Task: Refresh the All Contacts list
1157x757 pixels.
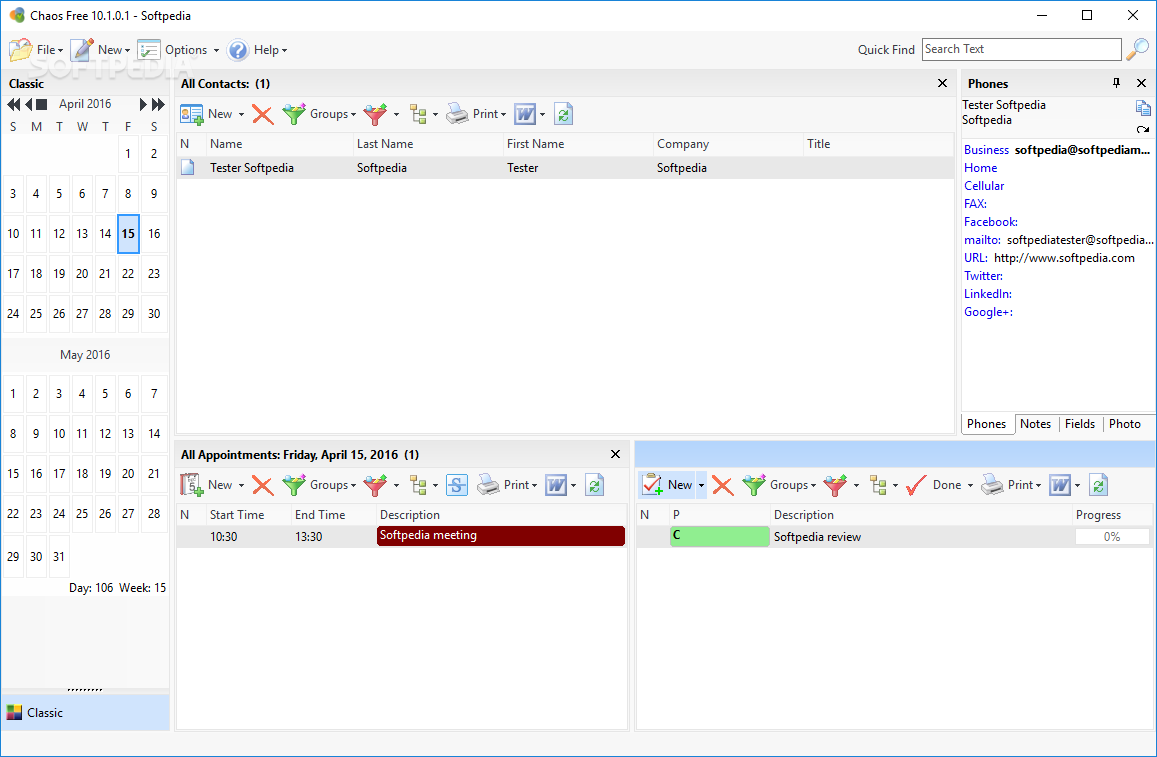Action: click(564, 114)
